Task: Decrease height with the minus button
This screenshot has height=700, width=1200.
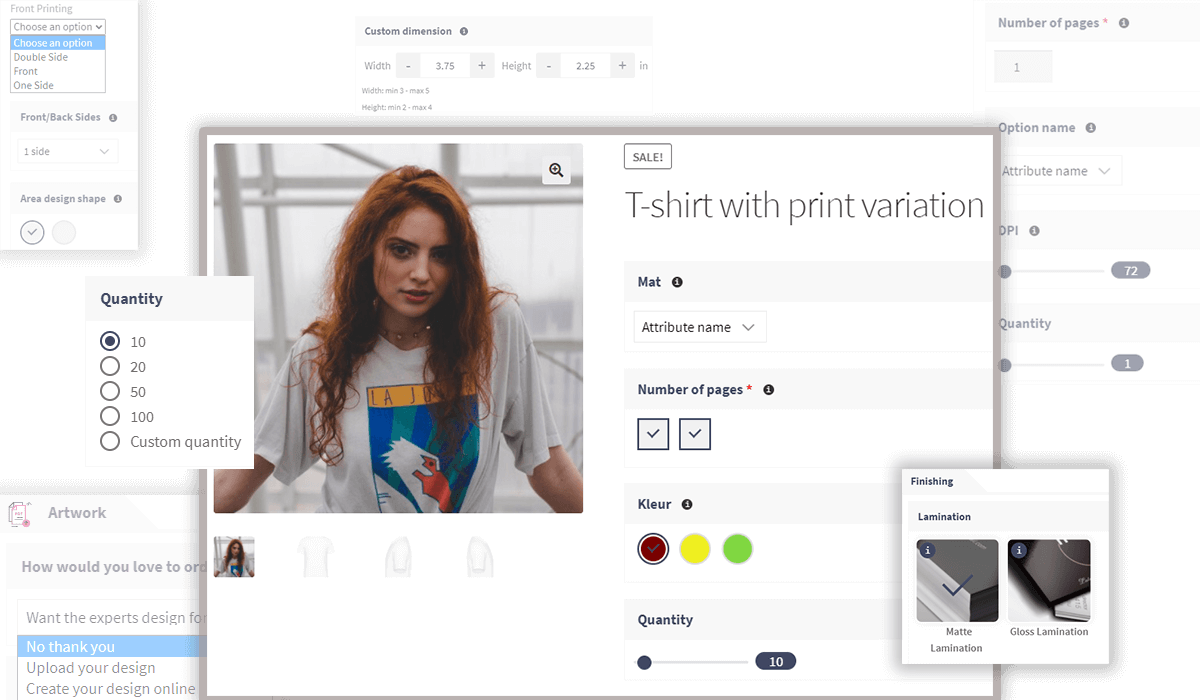Action: point(548,66)
